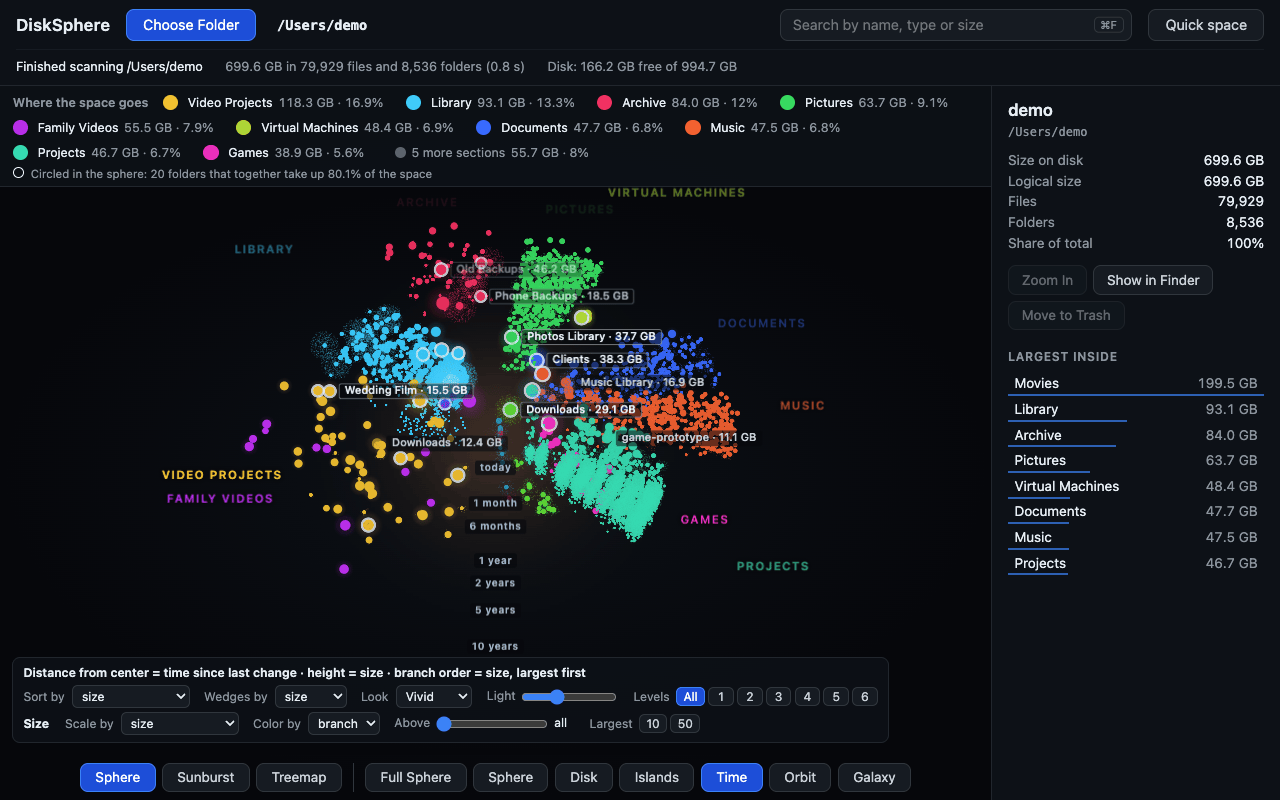Click the ⌘F shortcut badge in search
Screen dimensions: 1280x800
point(1108,25)
